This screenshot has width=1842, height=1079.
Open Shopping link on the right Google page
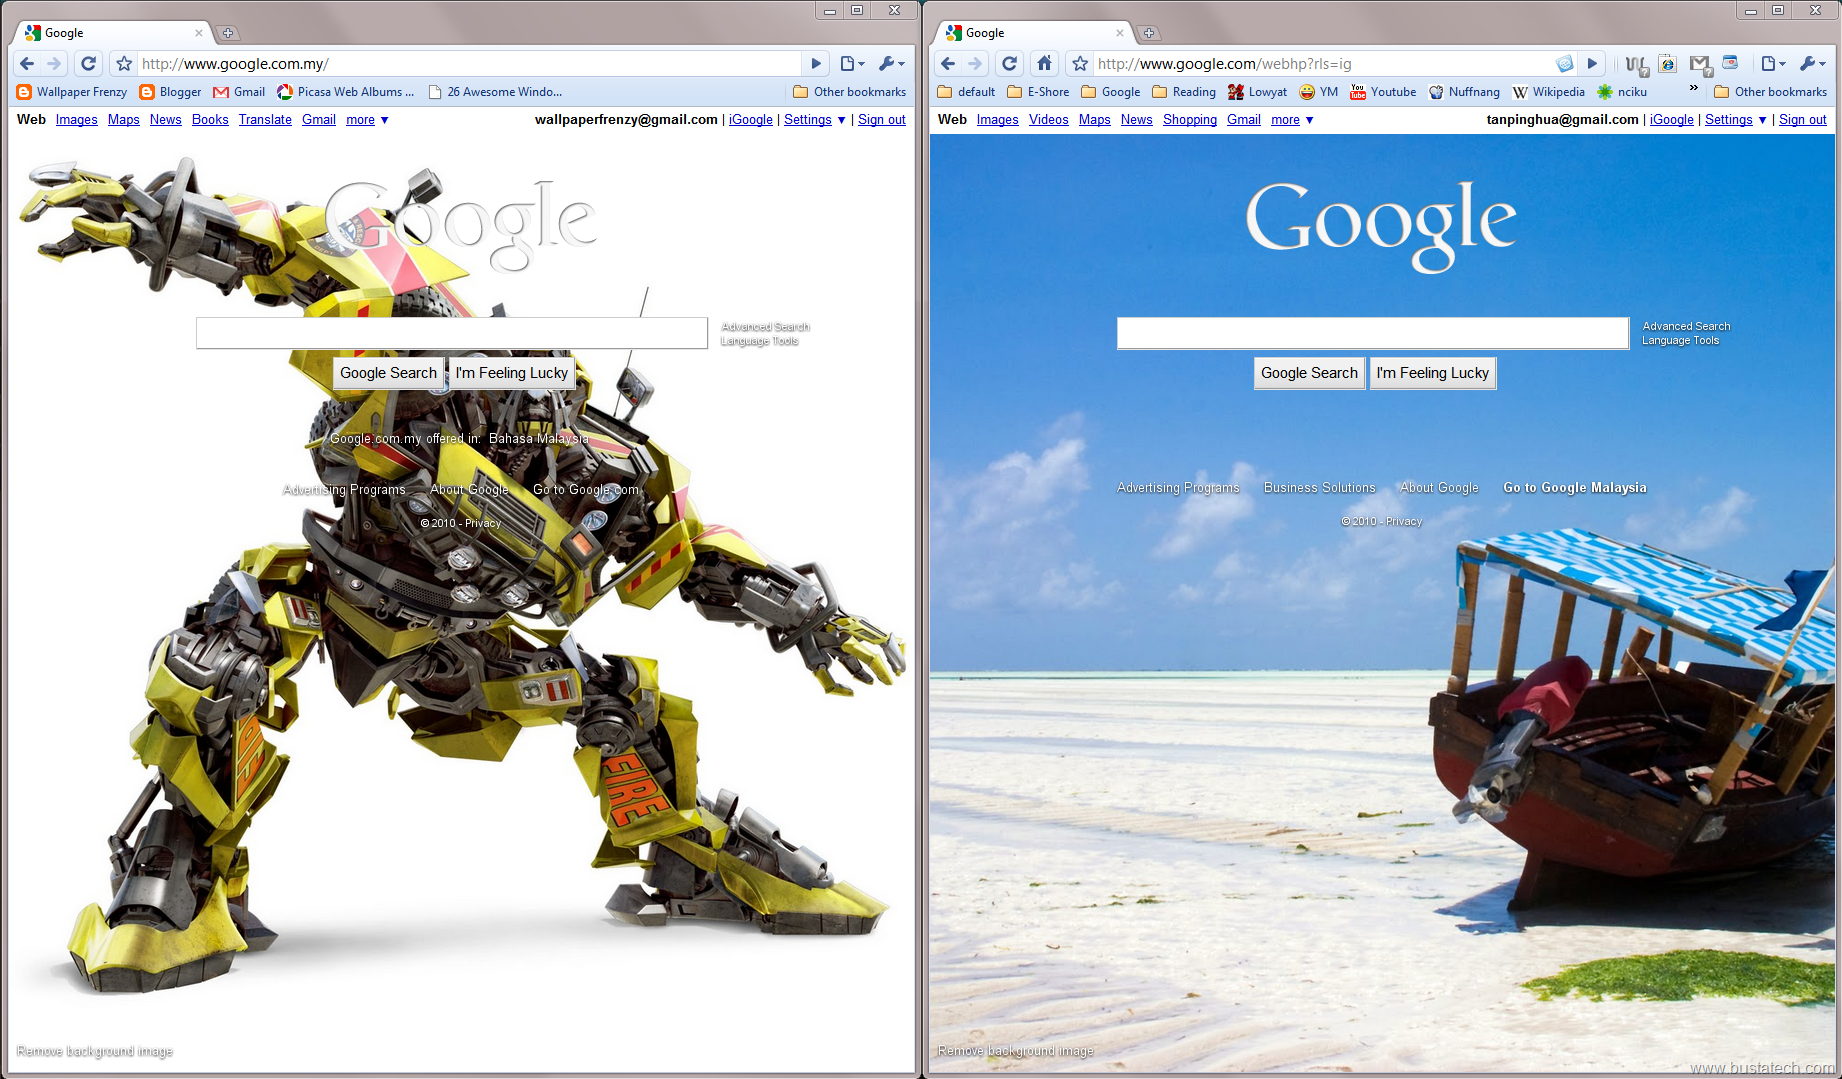click(1189, 120)
